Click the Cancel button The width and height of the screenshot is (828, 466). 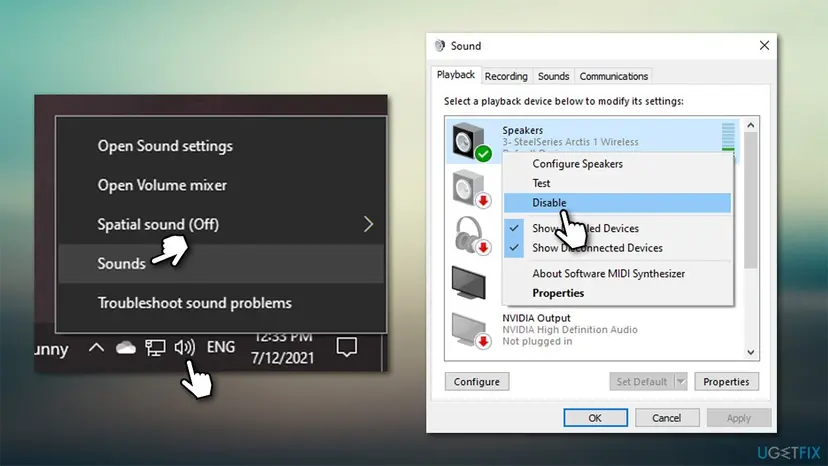(x=666, y=417)
